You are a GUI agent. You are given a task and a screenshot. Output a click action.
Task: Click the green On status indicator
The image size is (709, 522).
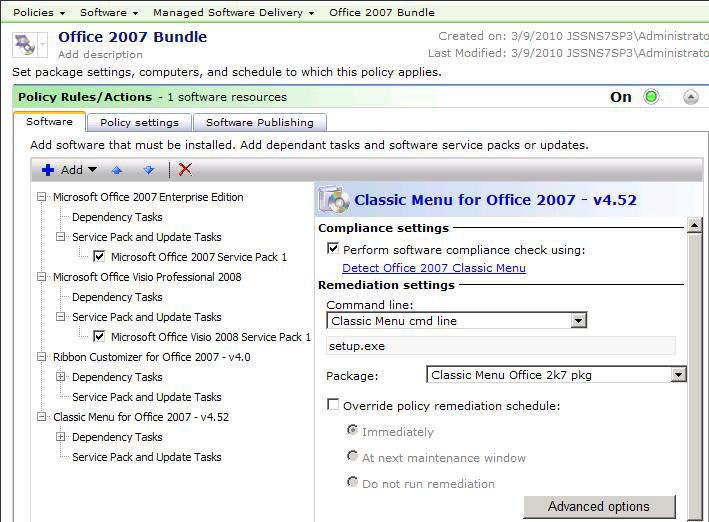pyautogui.click(x=652, y=97)
